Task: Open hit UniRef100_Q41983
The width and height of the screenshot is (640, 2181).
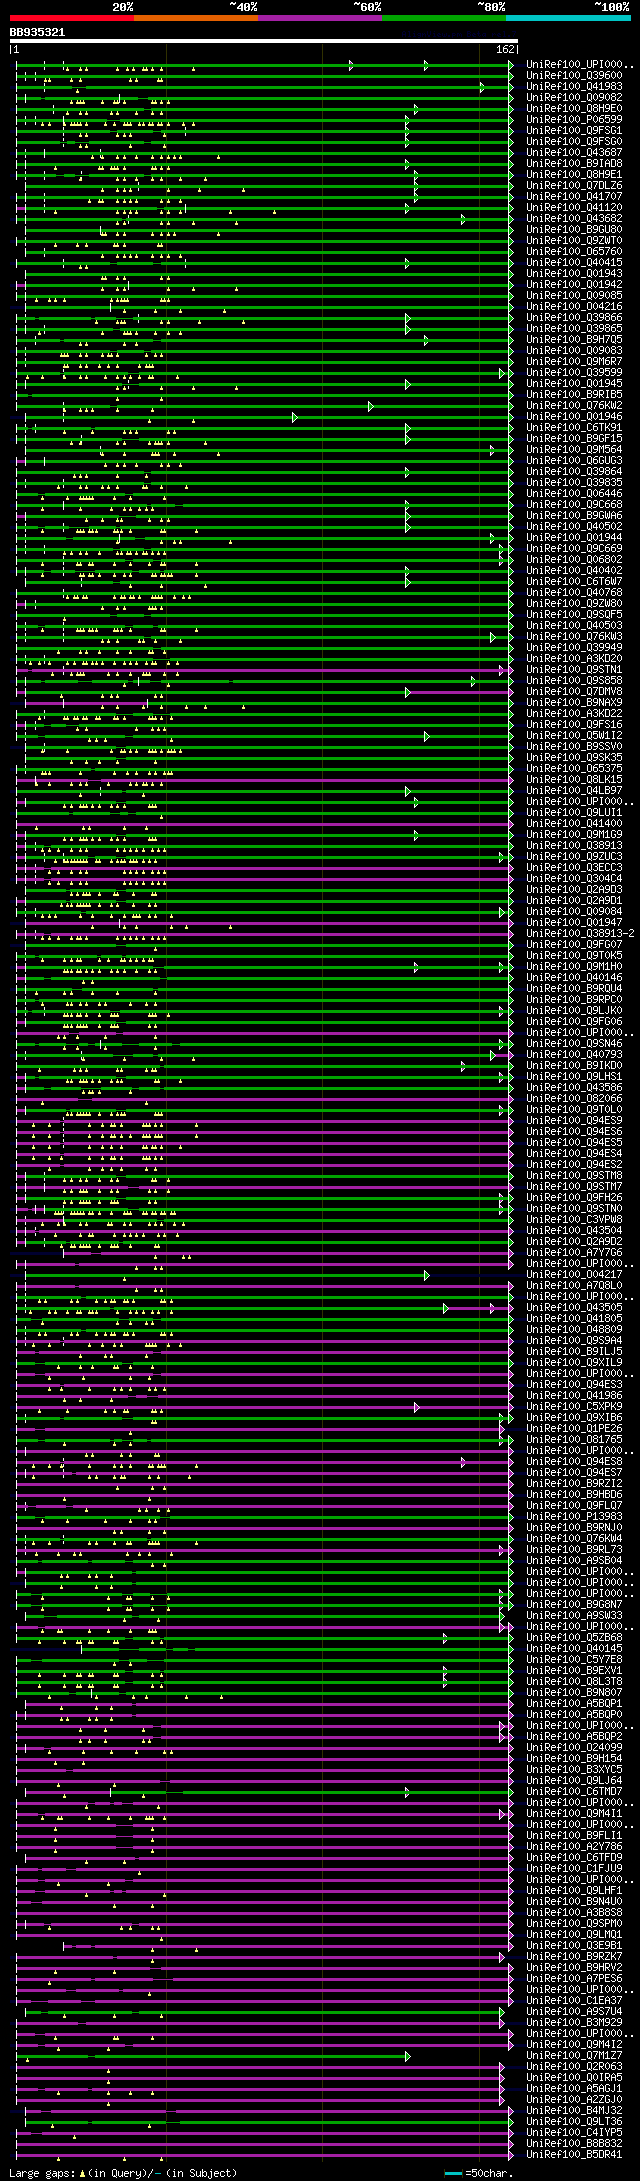Action: click(x=574, y=86)
